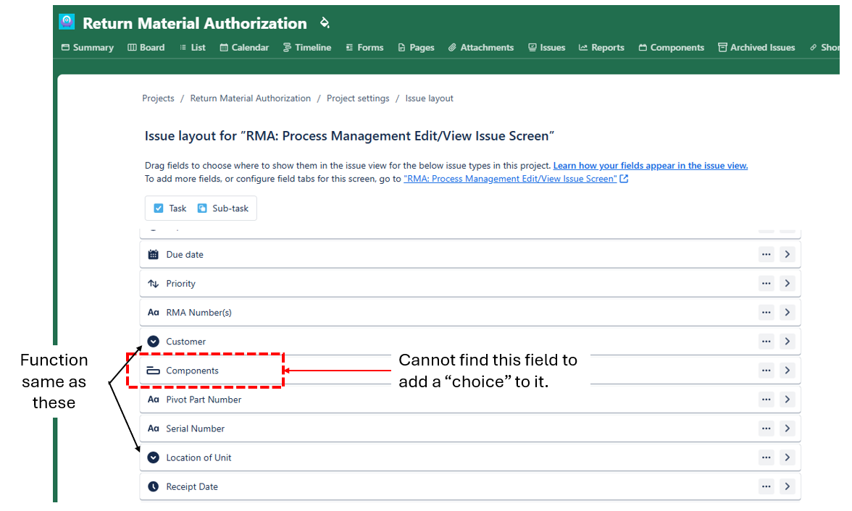The height and width of the screenshot is (511, 852).
Task: Expand the Receipt Date field row
Action: (787, 487)
